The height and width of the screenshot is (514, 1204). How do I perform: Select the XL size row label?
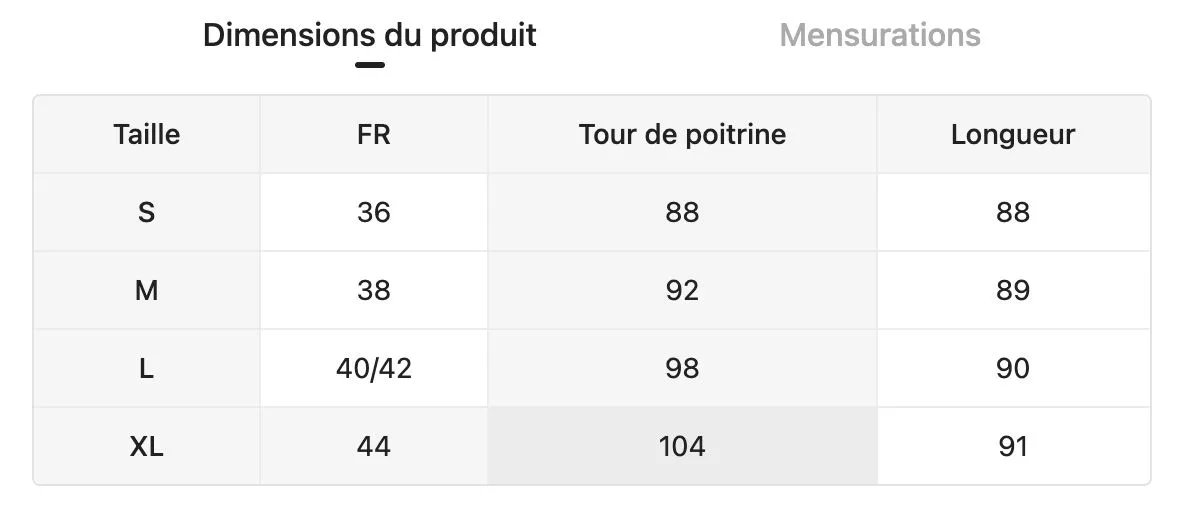tap(147, 446)
